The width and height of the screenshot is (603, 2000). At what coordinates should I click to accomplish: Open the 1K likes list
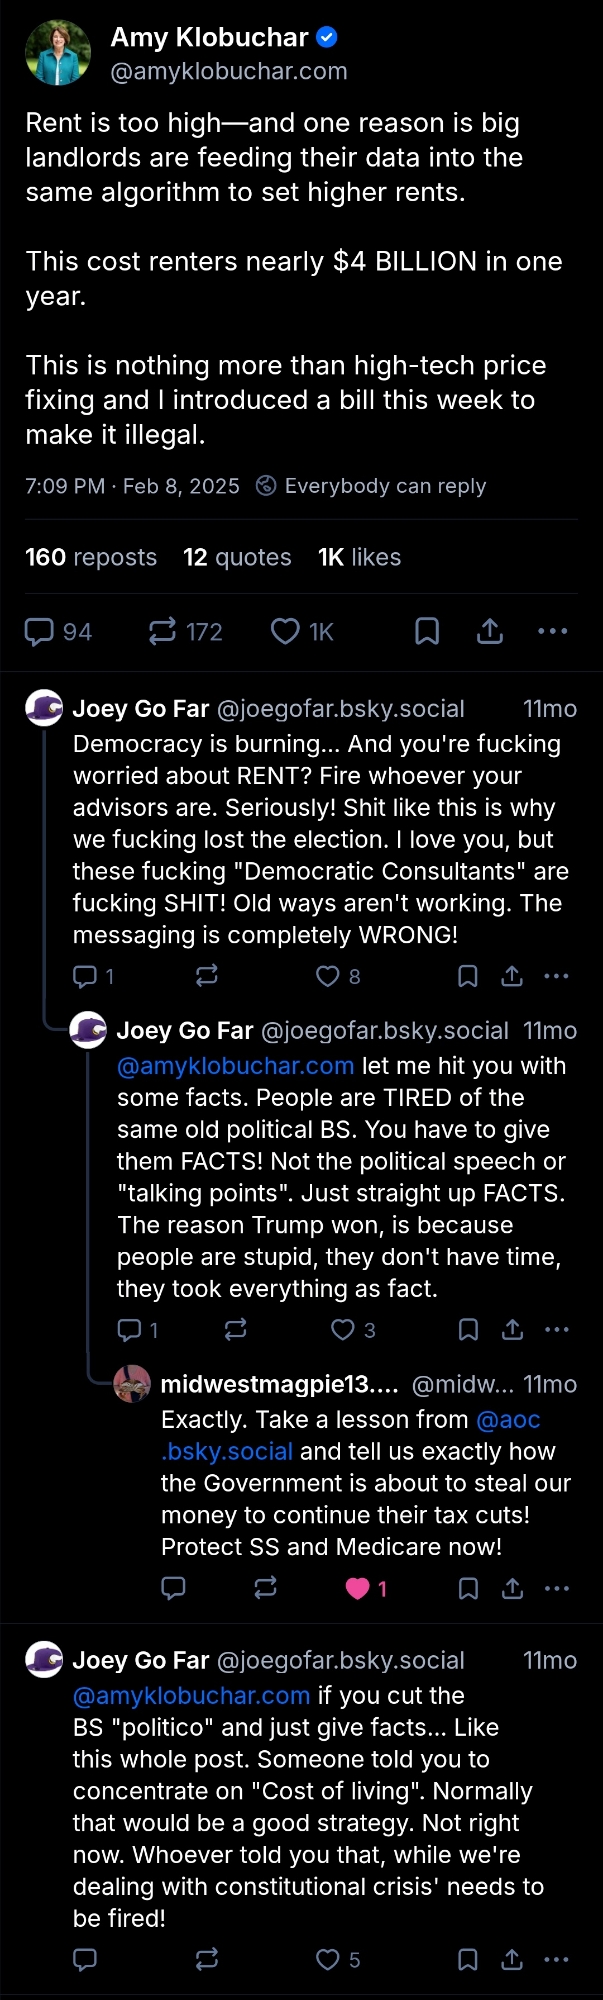click(x=359, y=558)
